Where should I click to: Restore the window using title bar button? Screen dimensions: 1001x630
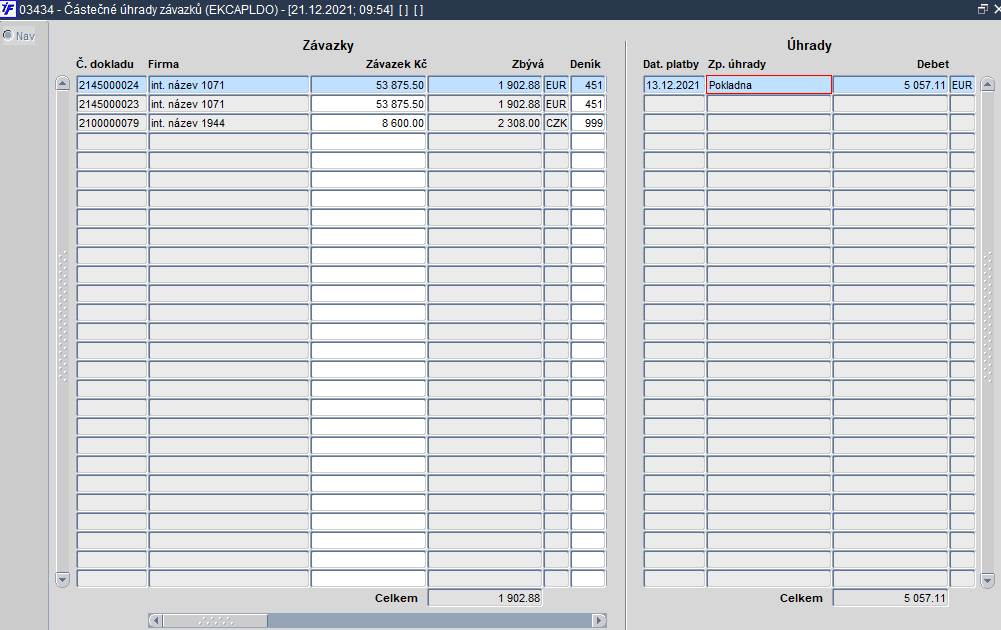(982, 9)
